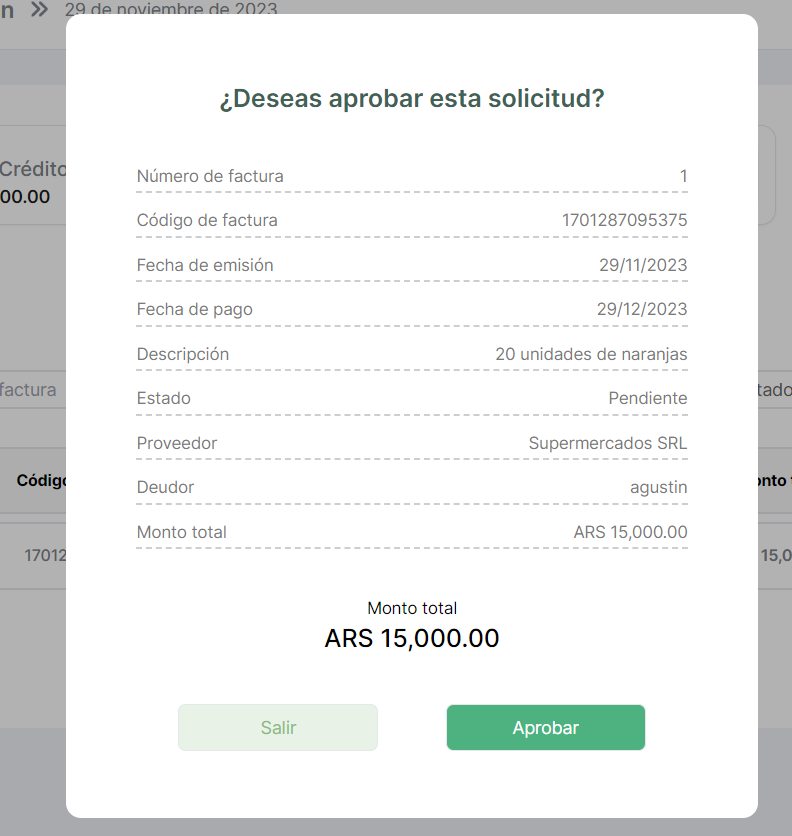Image resolution: width=792 pixels, height=836 pixels.
Task: Click the Monto total row value
Action: click(630, 532)
